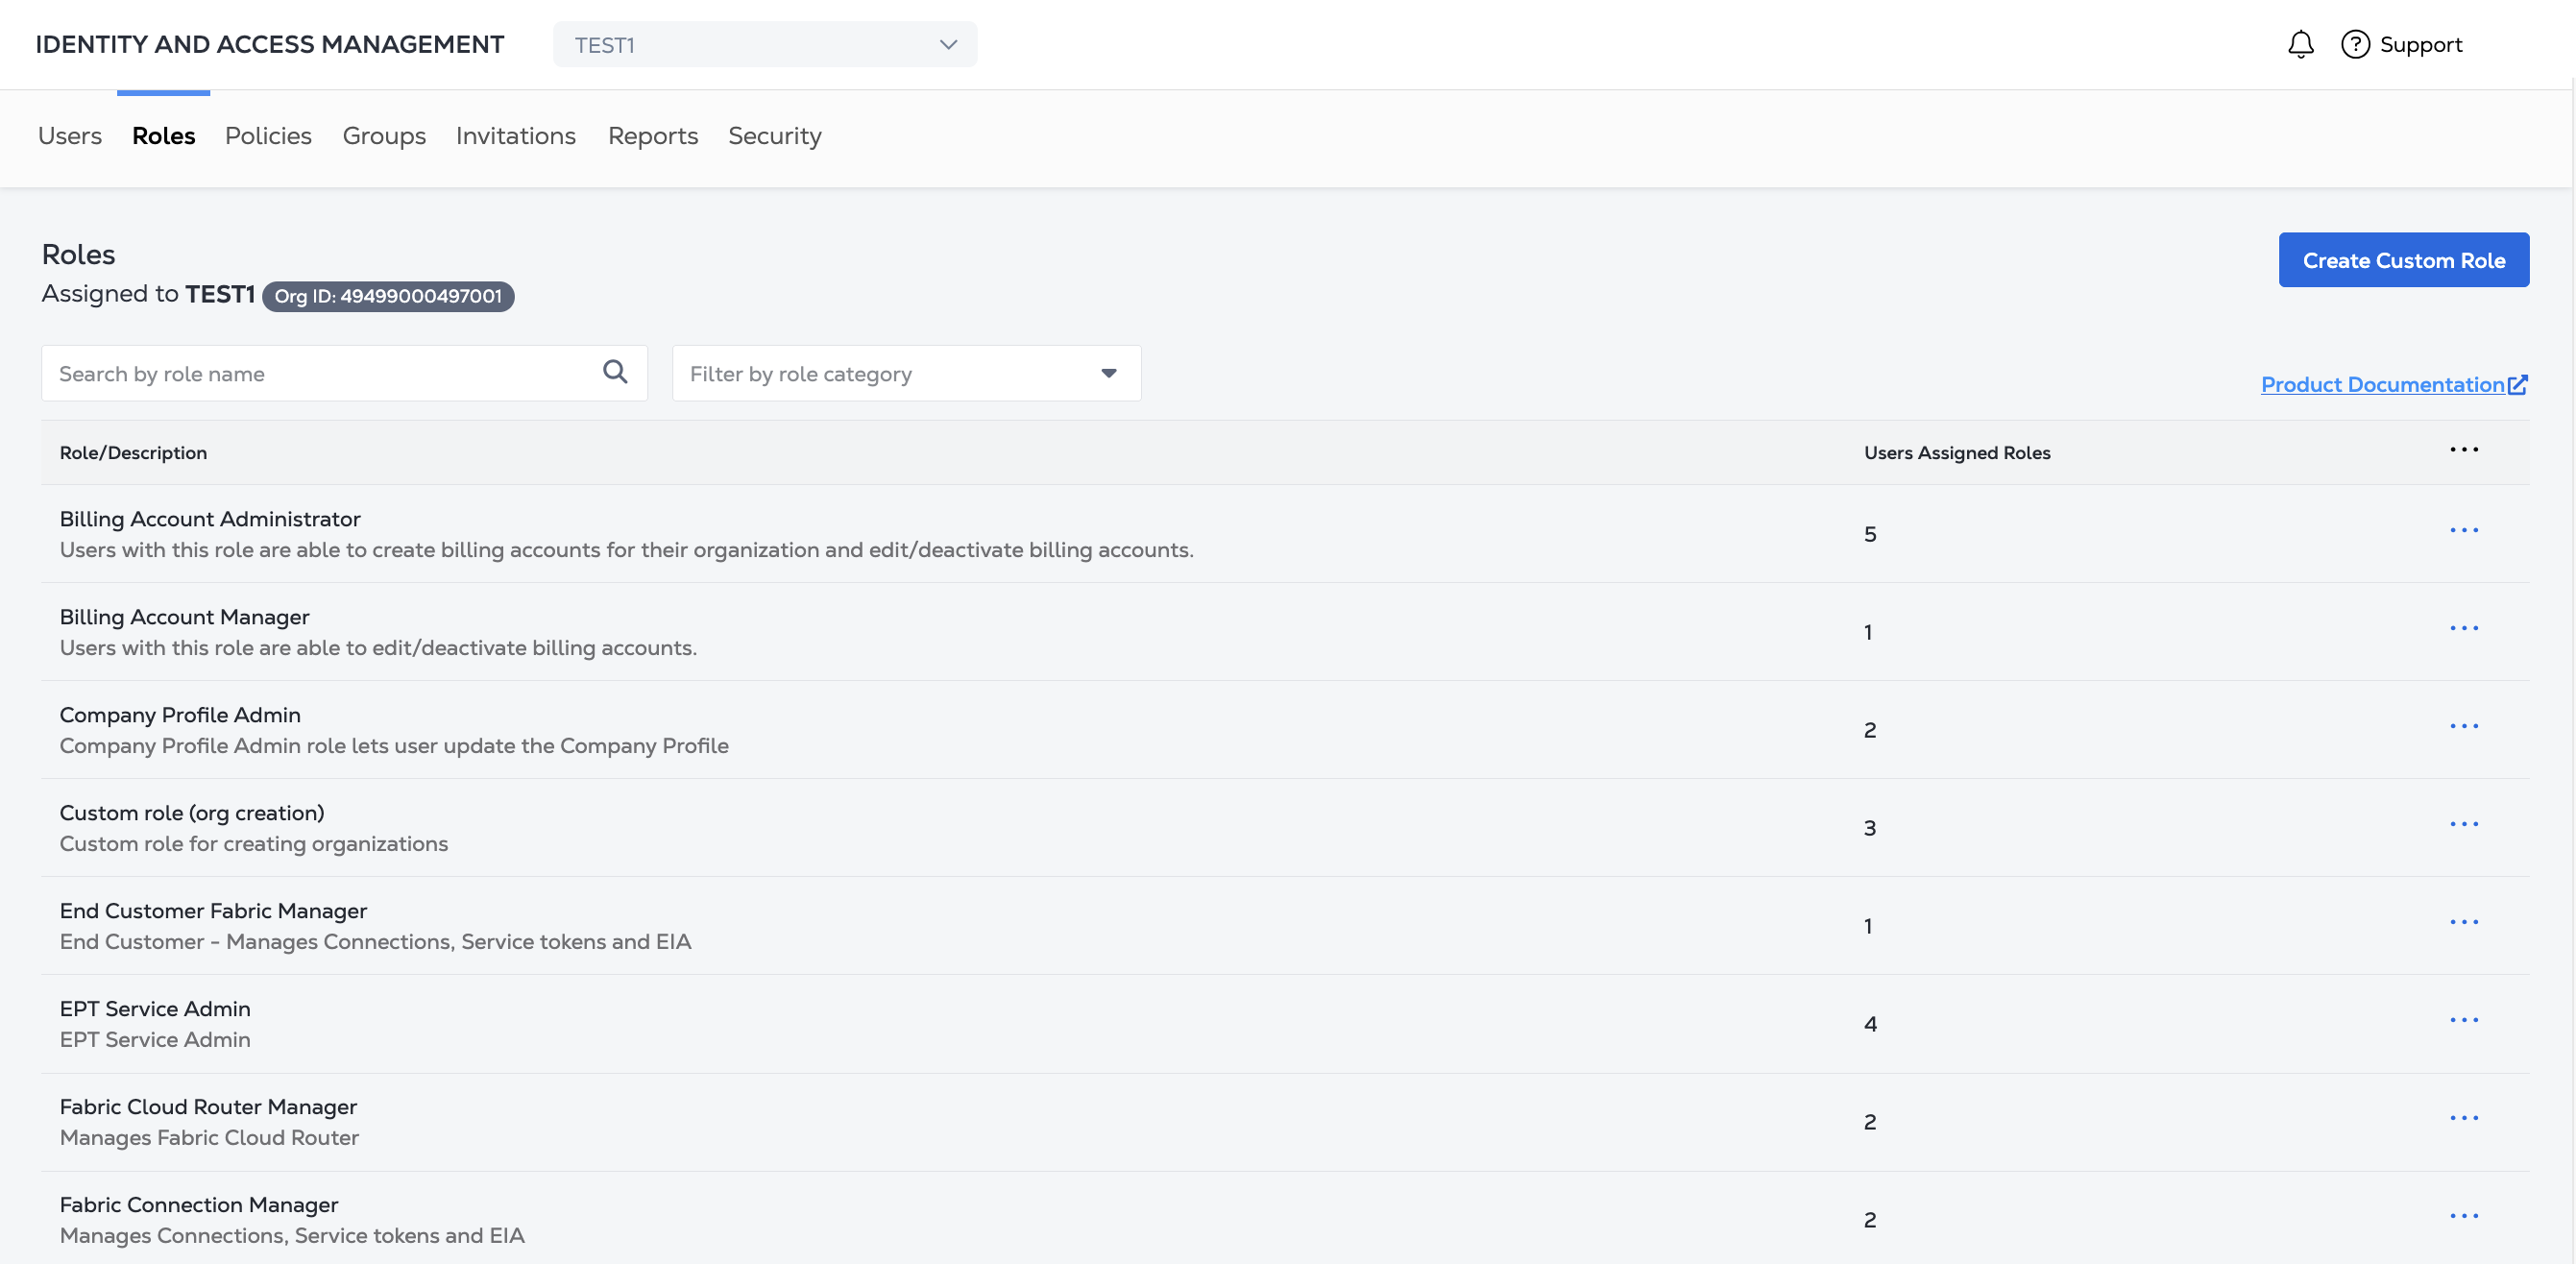2576x1264 pixels.
Task: Click the 'Assigned to TEST1' subheading
Action: click(x=149, y=294)
